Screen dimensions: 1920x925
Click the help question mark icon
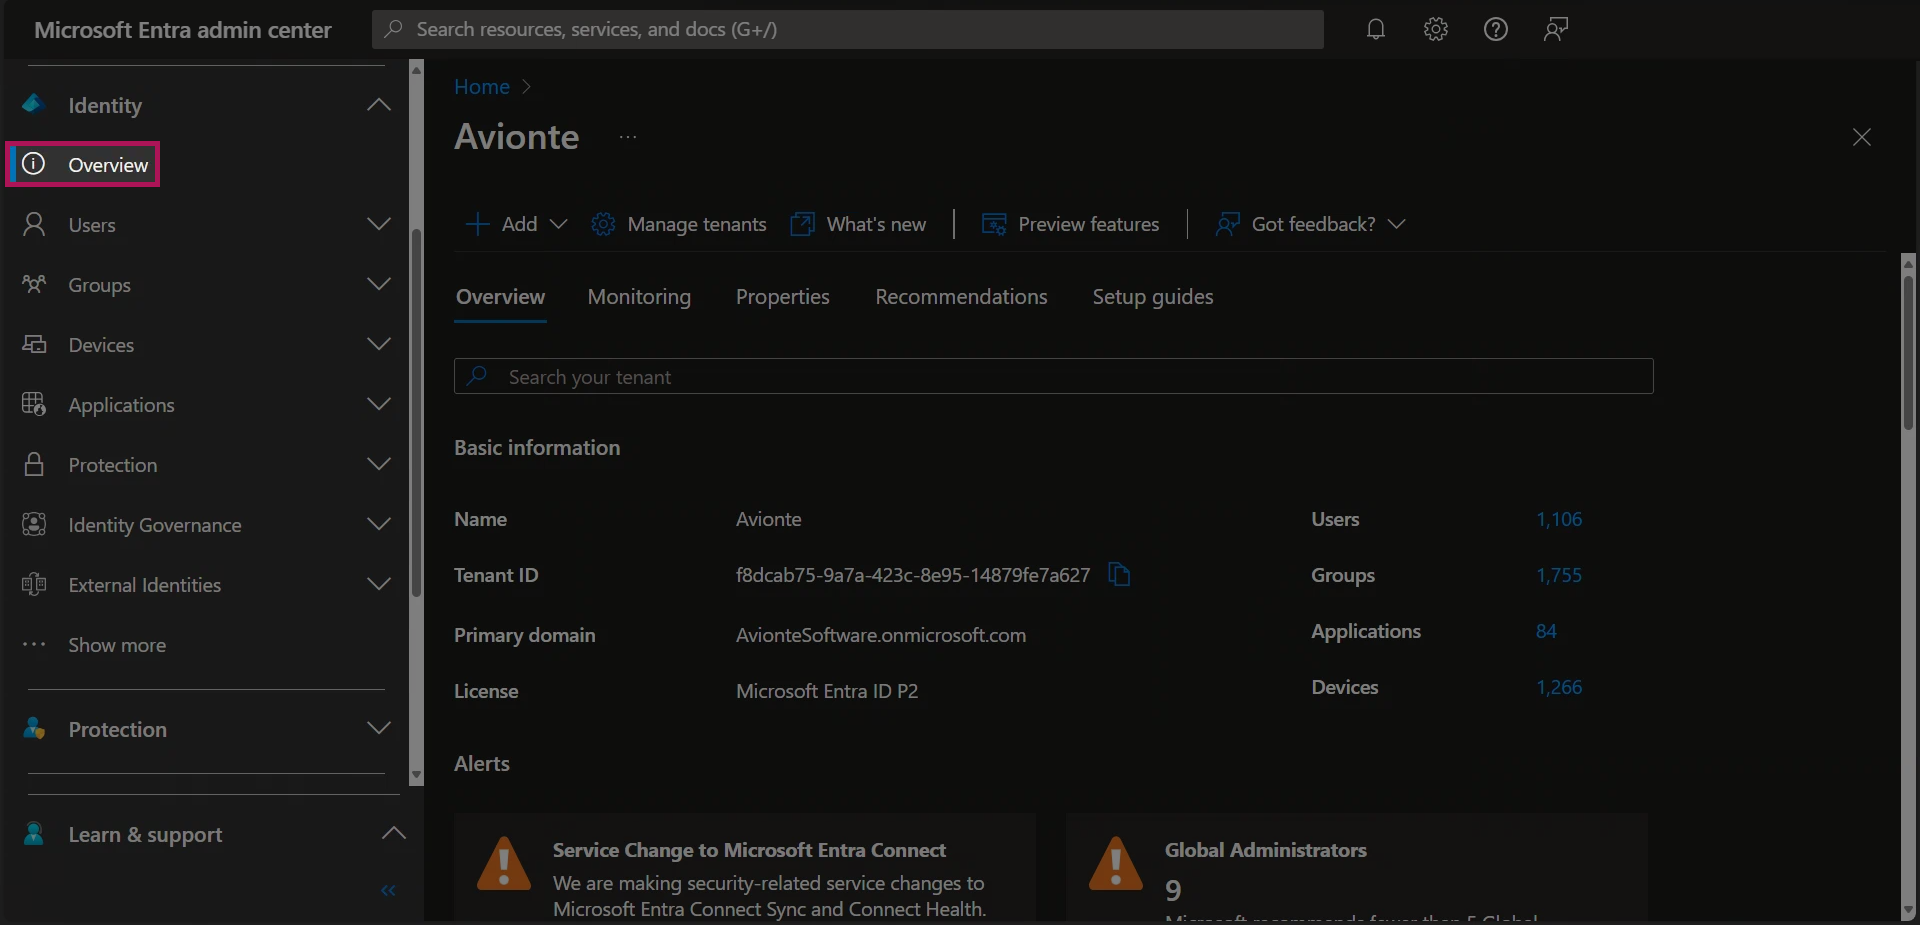(1496, 29)
